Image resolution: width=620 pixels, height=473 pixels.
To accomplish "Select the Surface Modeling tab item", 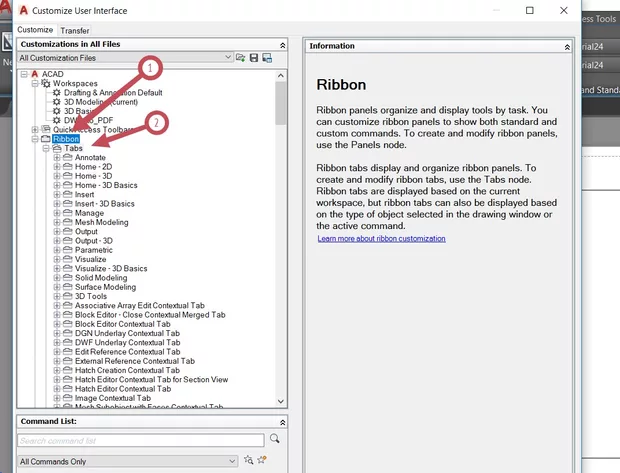I will (105, 287).
